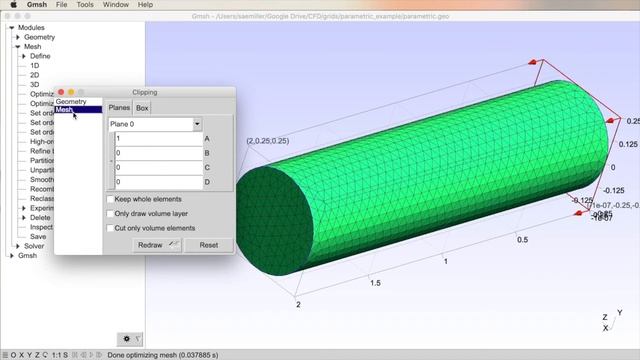Set Z-axis view from status bar
640x360 pixels.
37,355
